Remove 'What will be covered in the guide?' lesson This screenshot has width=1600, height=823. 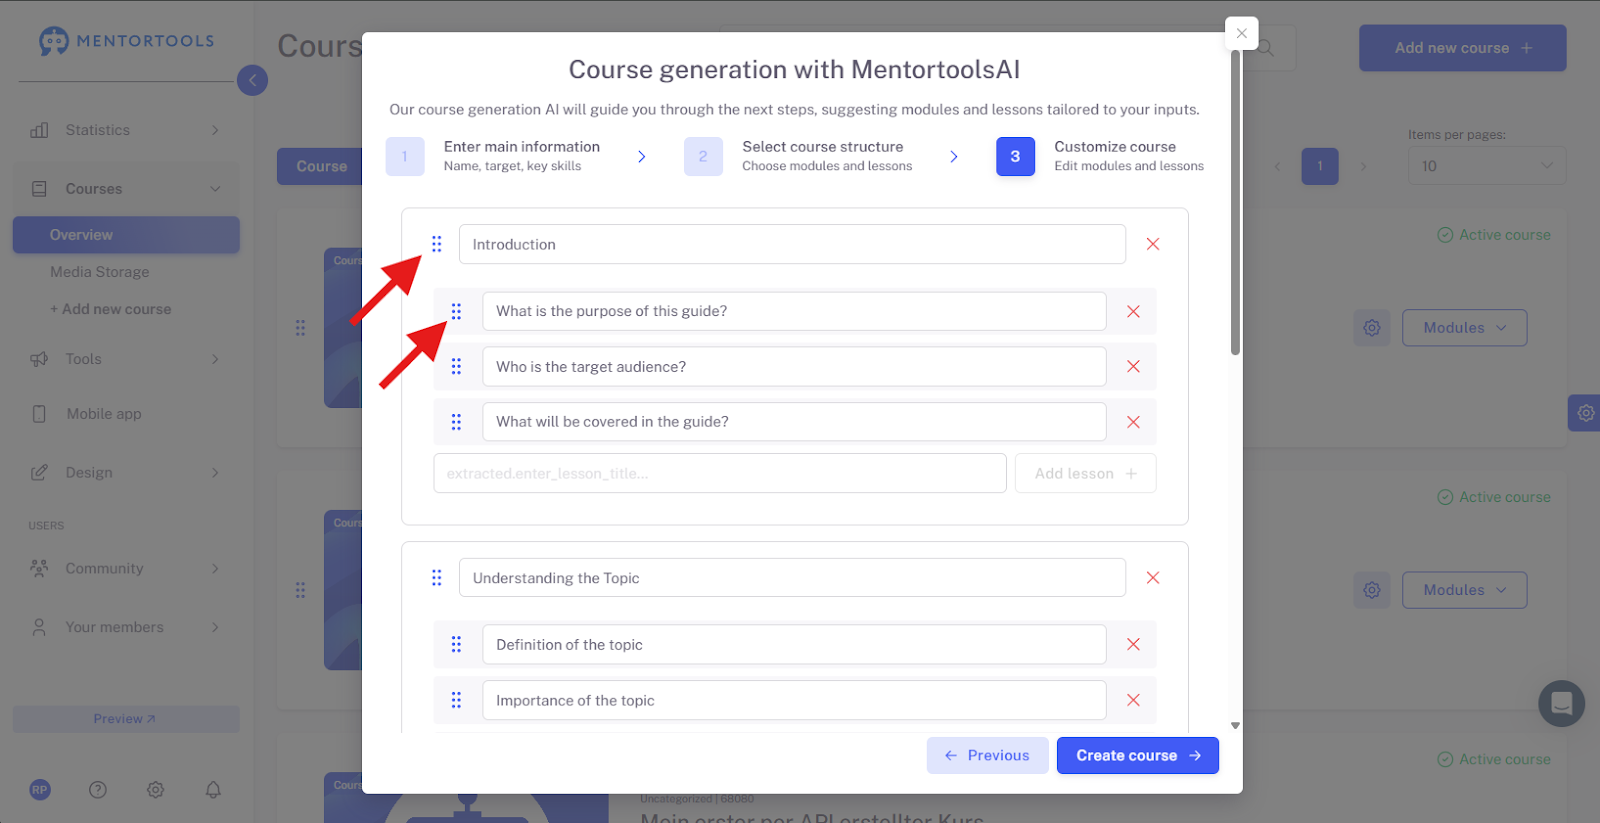tap(1133, 422)
